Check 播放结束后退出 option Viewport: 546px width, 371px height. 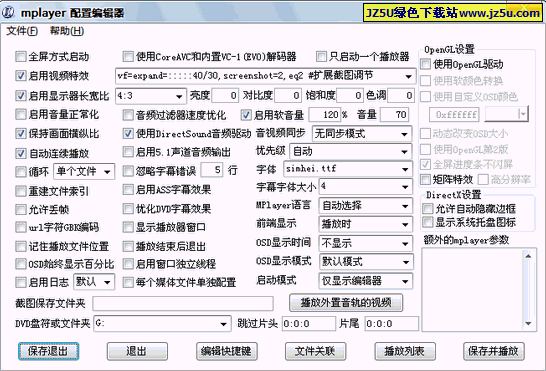tap(128, 247)
